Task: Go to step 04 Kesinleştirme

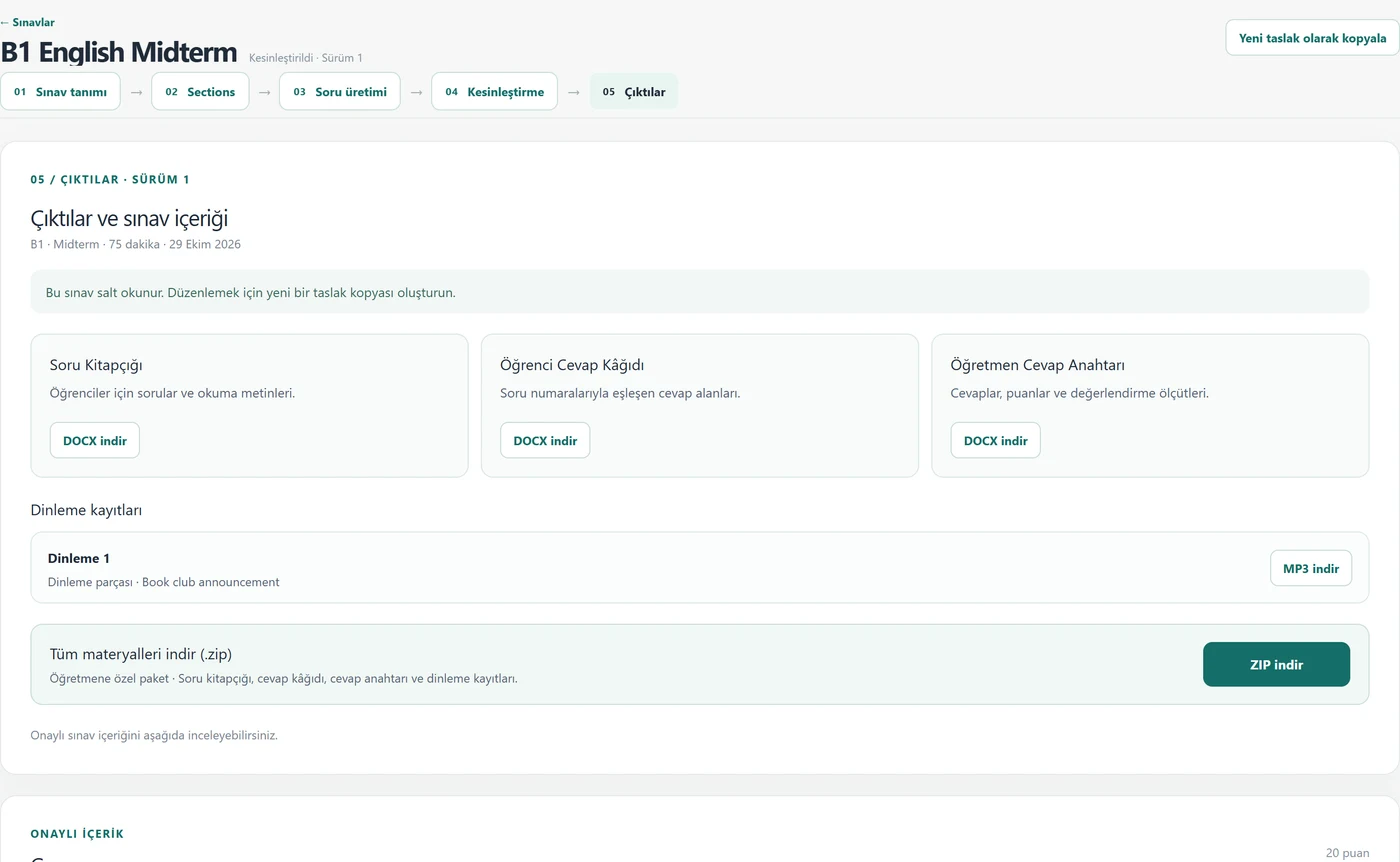Action: pos(494,91)
